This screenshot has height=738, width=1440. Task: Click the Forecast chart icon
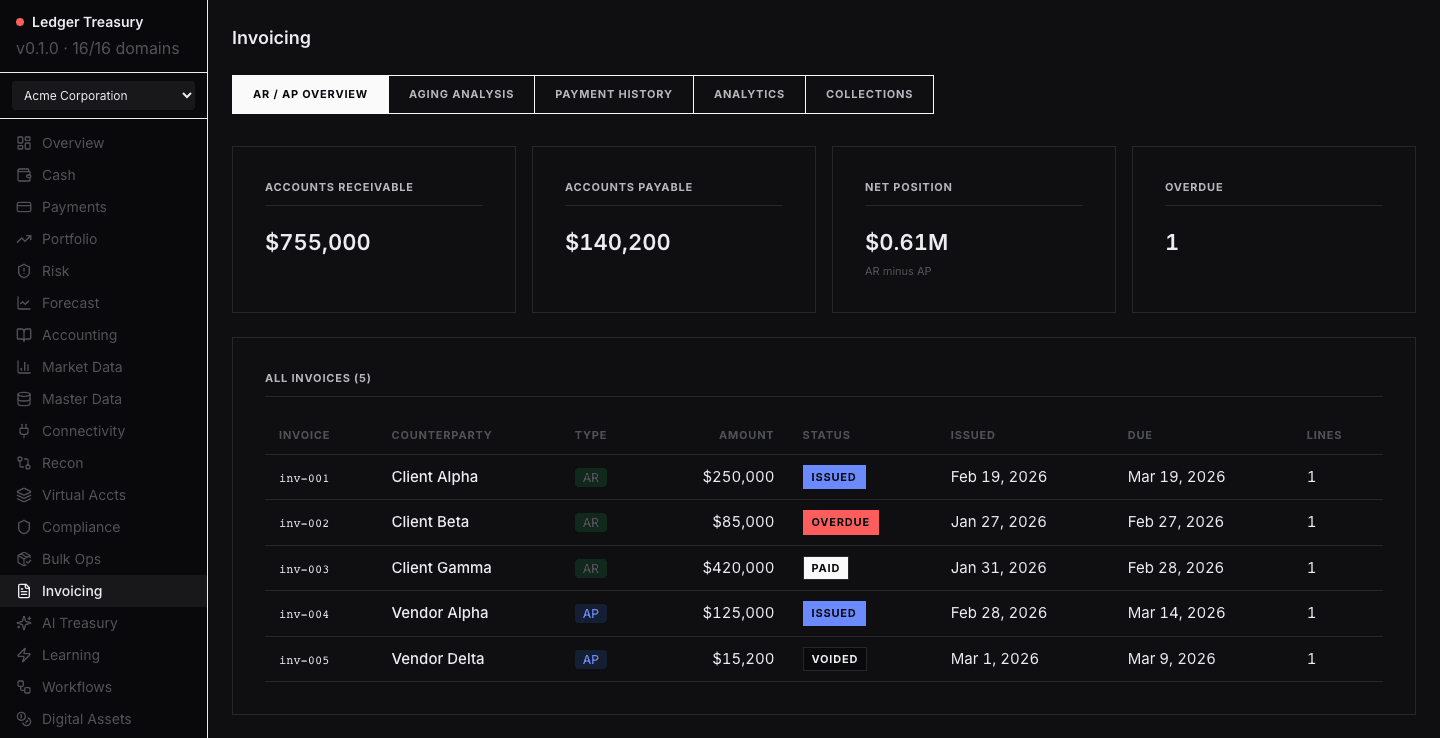(24, 303)
